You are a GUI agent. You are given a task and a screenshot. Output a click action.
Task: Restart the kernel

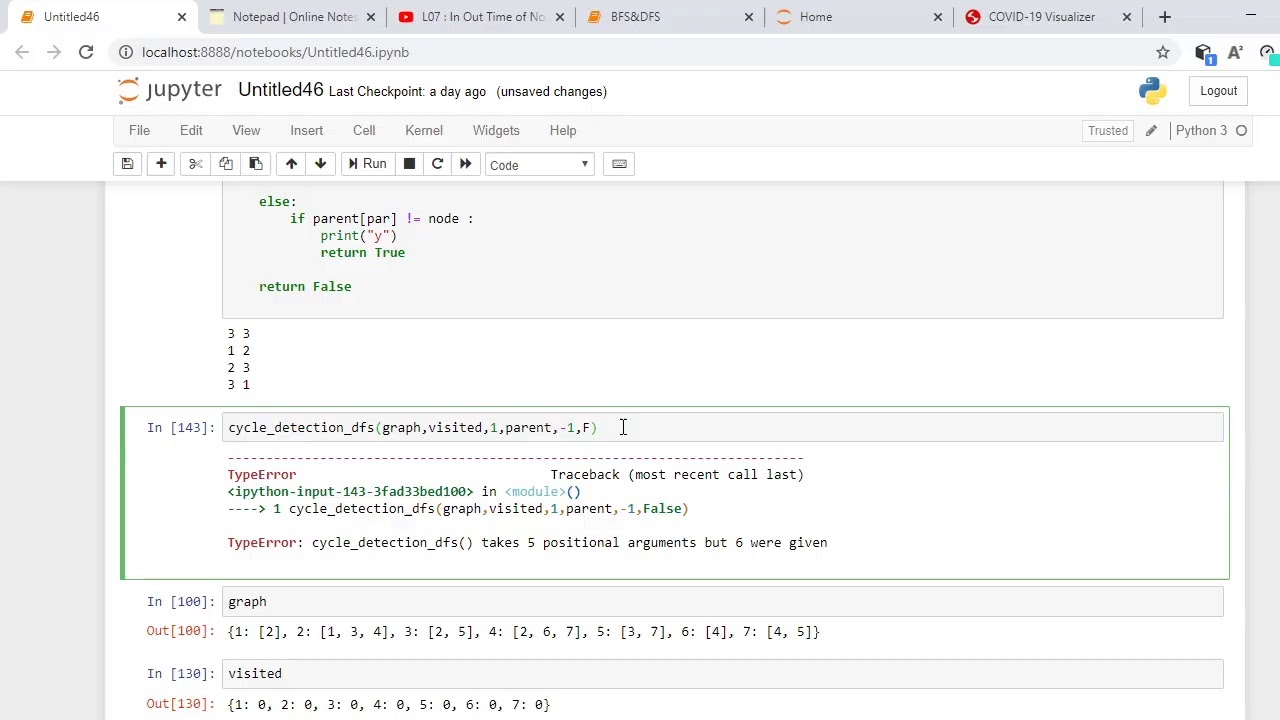[437, 164]
